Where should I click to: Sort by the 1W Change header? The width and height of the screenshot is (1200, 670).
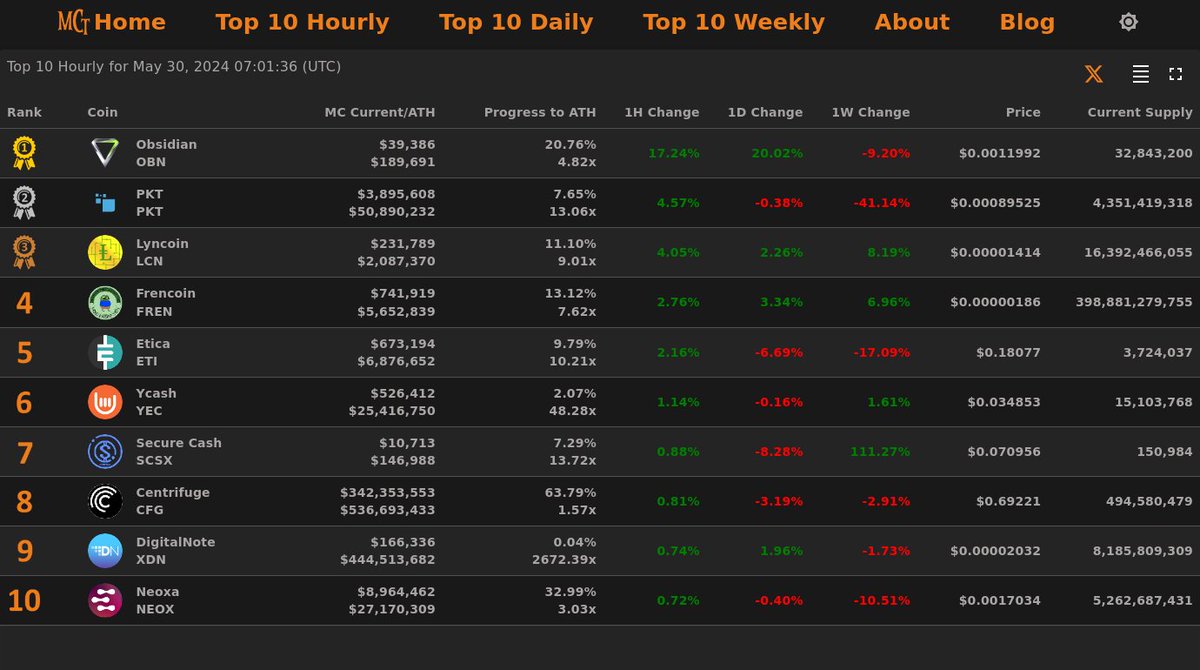coord(871,112)
